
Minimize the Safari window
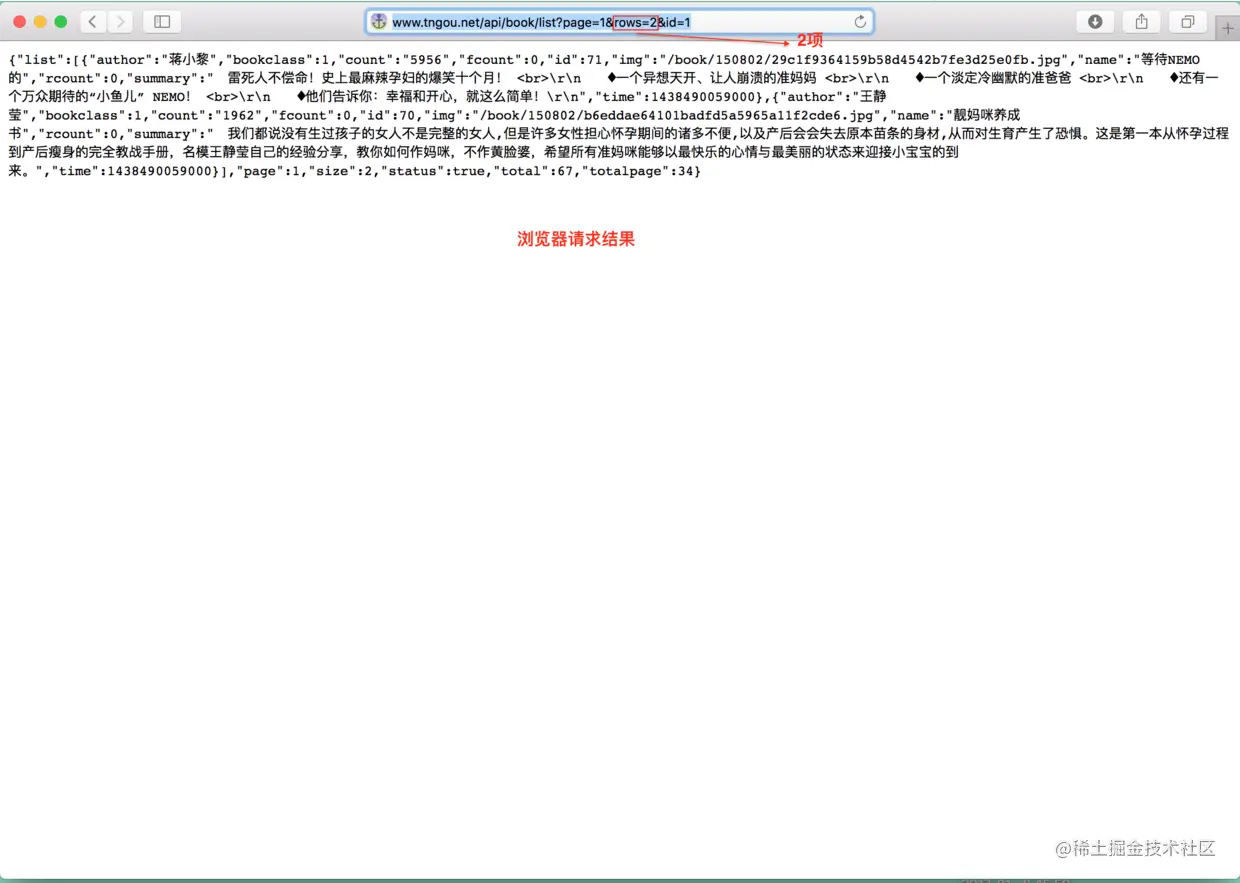40,22
